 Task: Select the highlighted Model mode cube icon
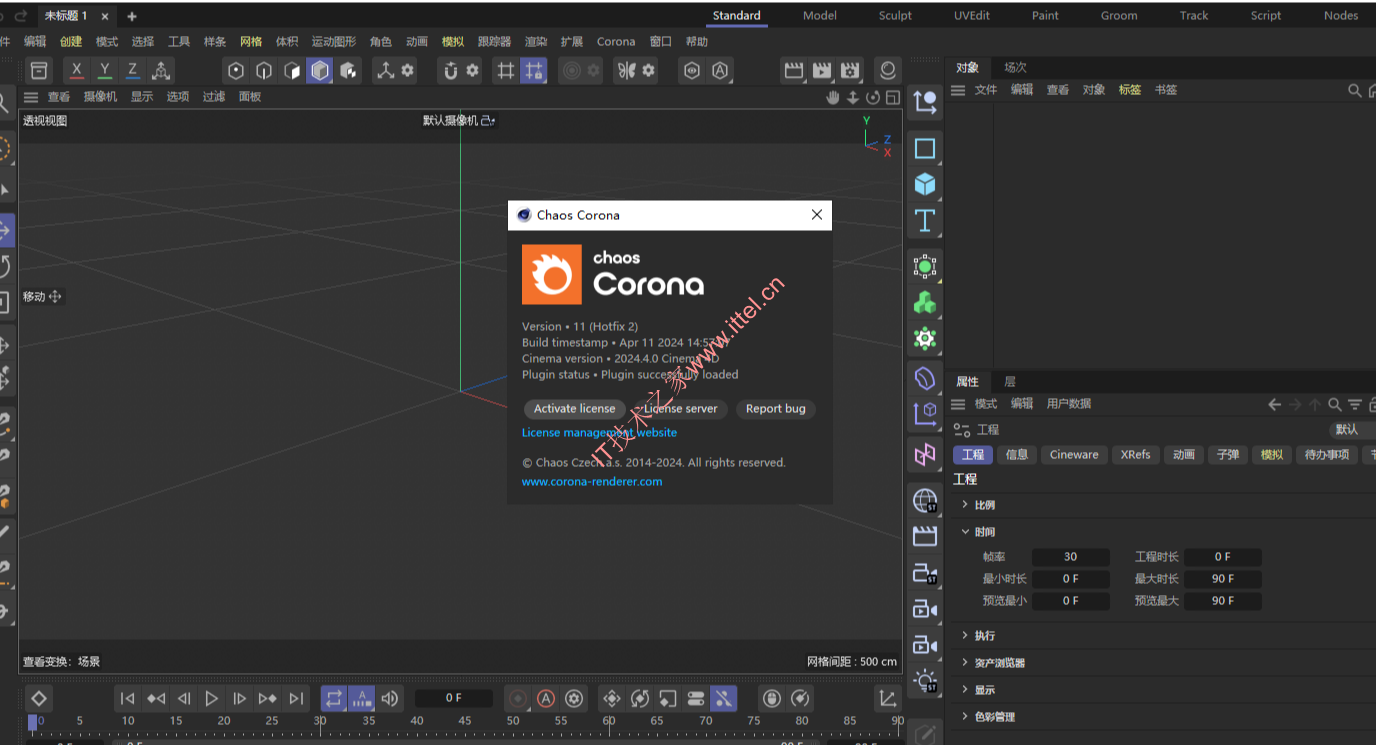click(320, 70)
